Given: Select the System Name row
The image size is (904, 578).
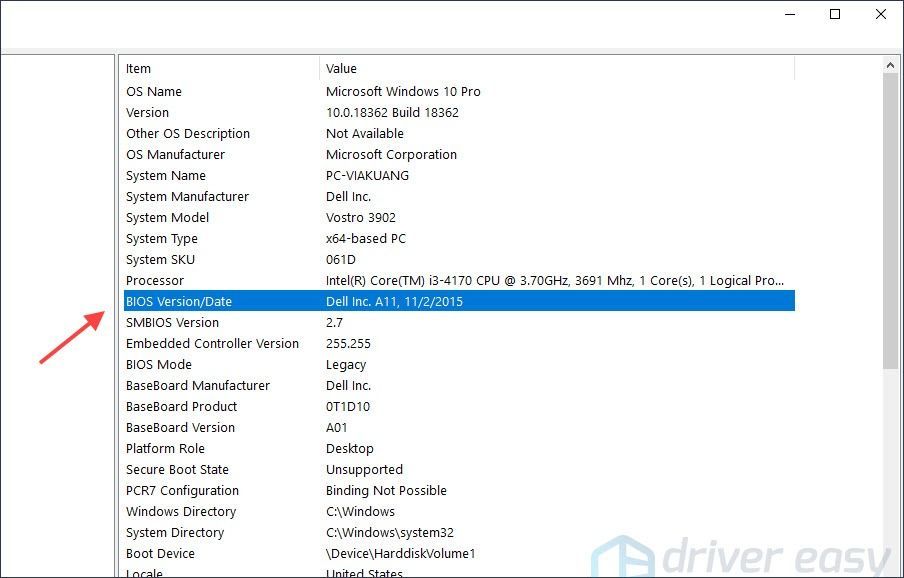Looking at the screenshot, I should 459,176.
